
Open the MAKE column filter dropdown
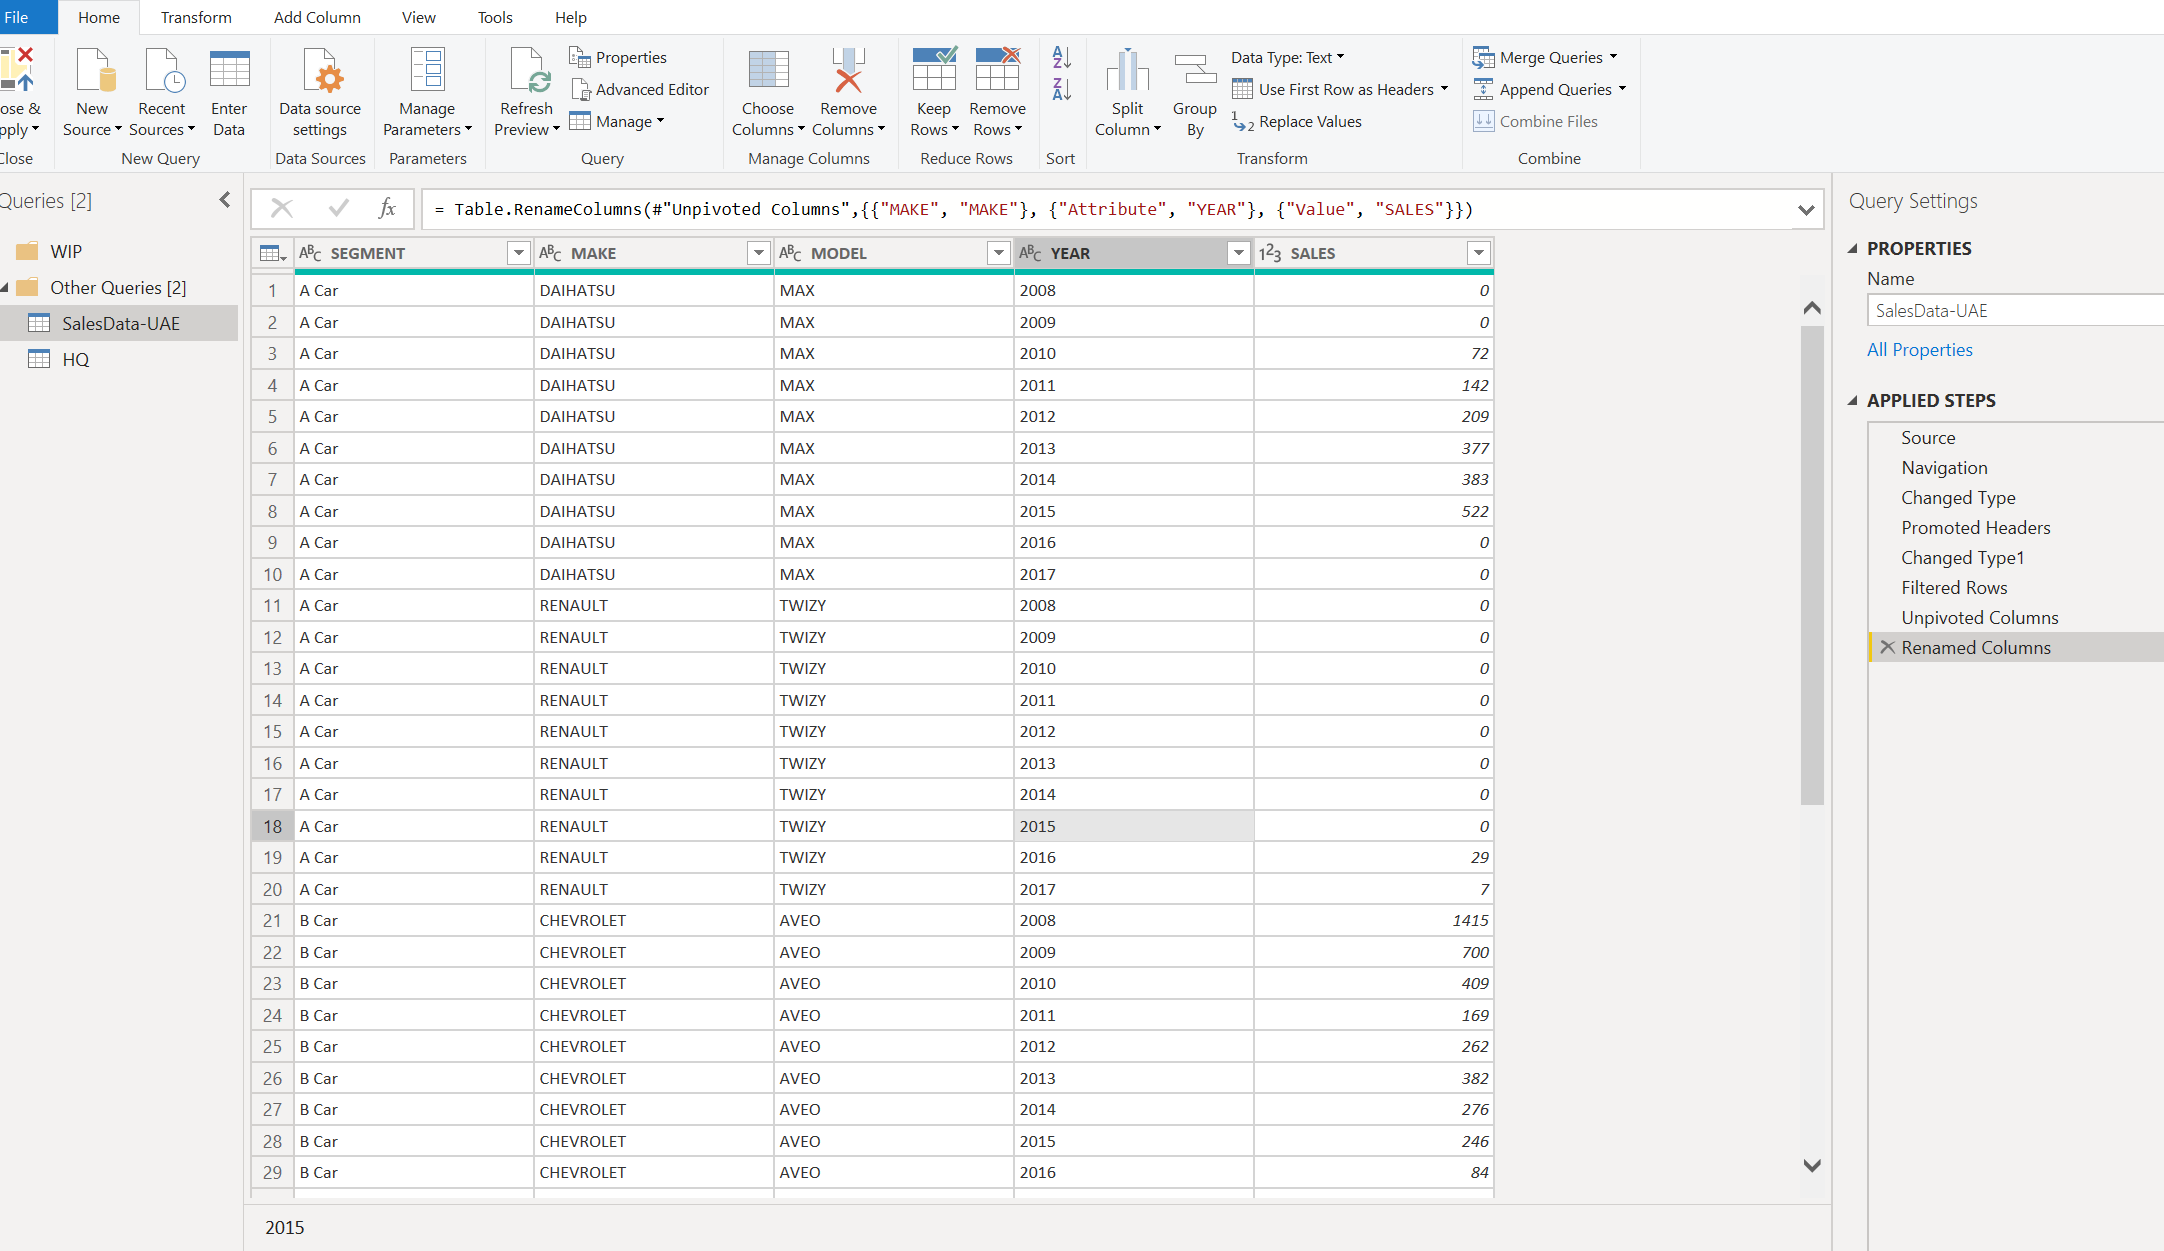coord(758,253)
